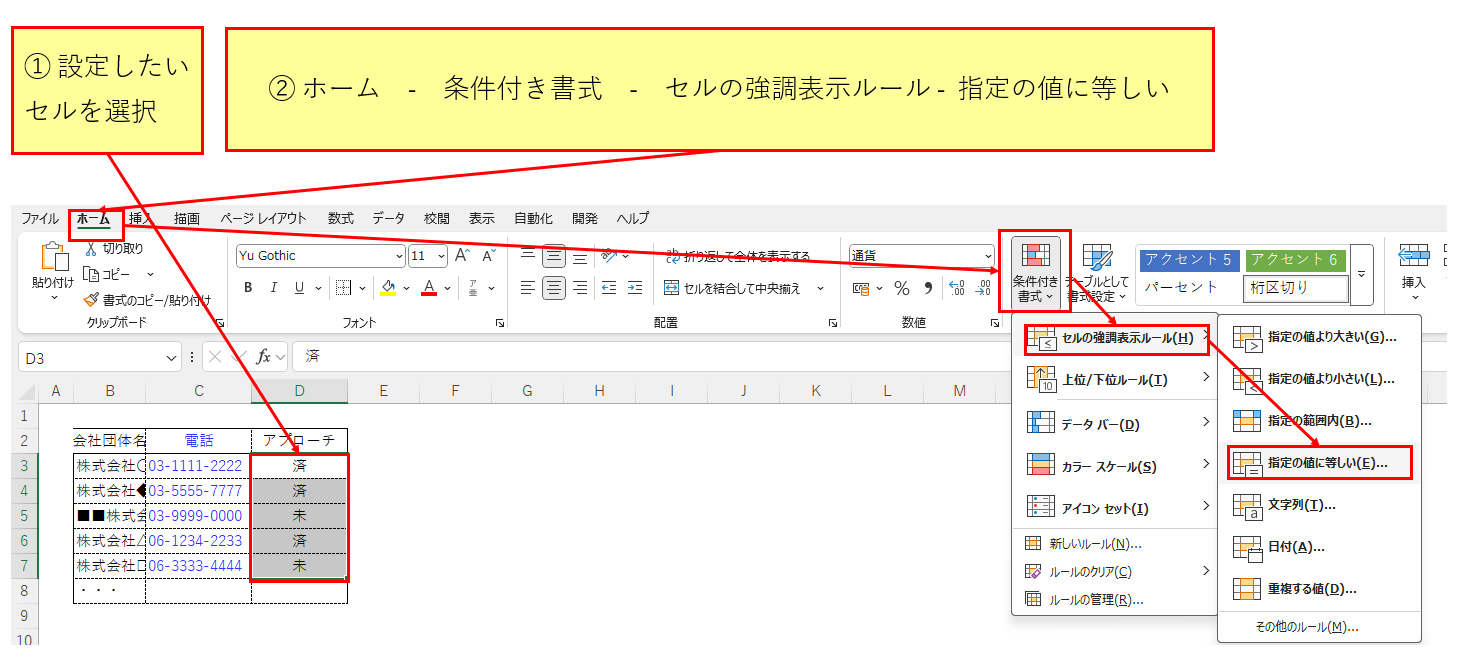
Task: Click the format painter brush icon
Action: (x=92, y=299)
